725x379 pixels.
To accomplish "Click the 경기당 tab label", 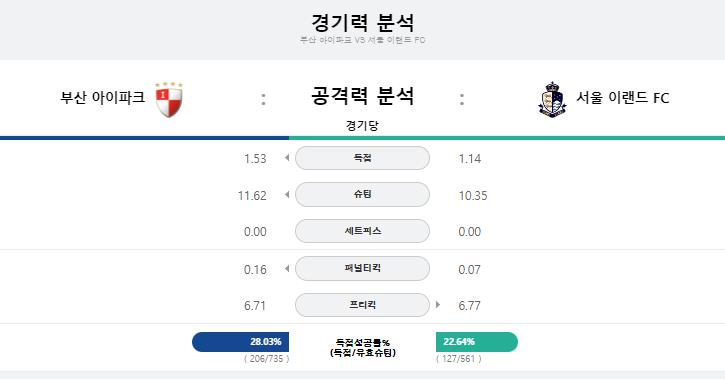I will click(x=362, y=126).
